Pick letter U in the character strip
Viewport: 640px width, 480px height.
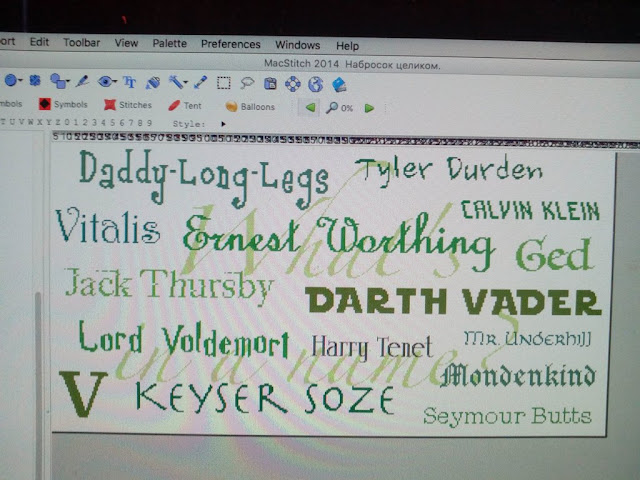pos(12,122)
